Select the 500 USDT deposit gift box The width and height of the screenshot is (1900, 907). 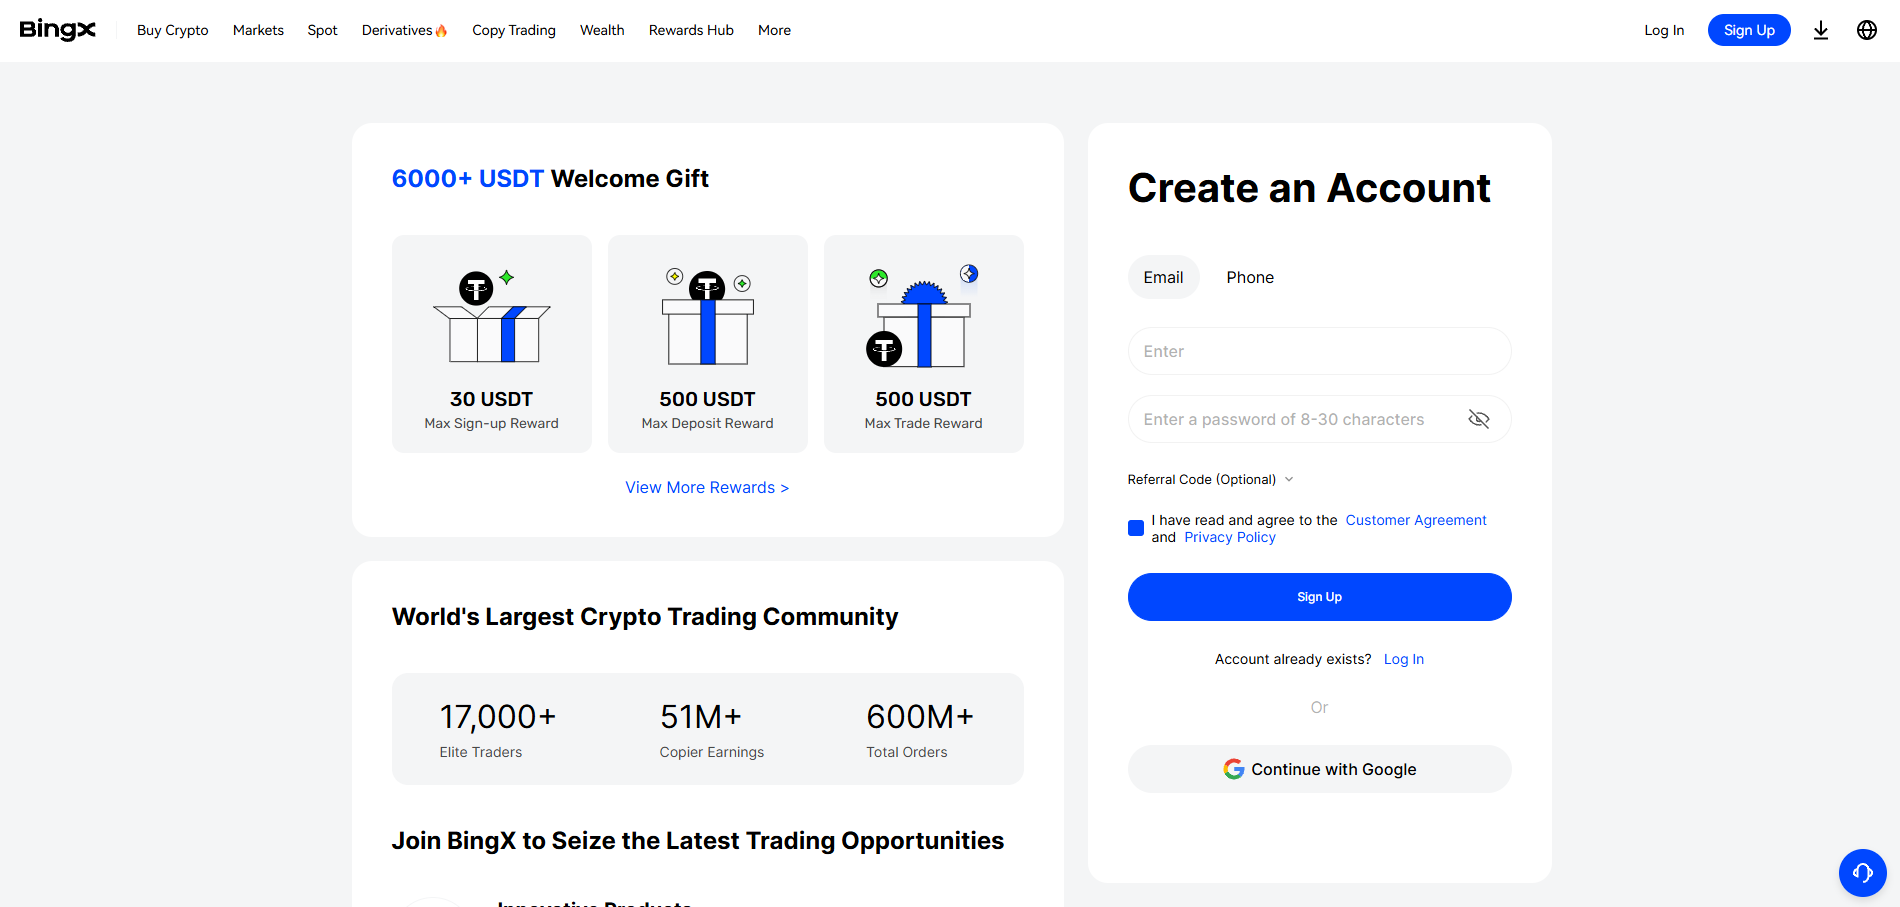(708, 344)
